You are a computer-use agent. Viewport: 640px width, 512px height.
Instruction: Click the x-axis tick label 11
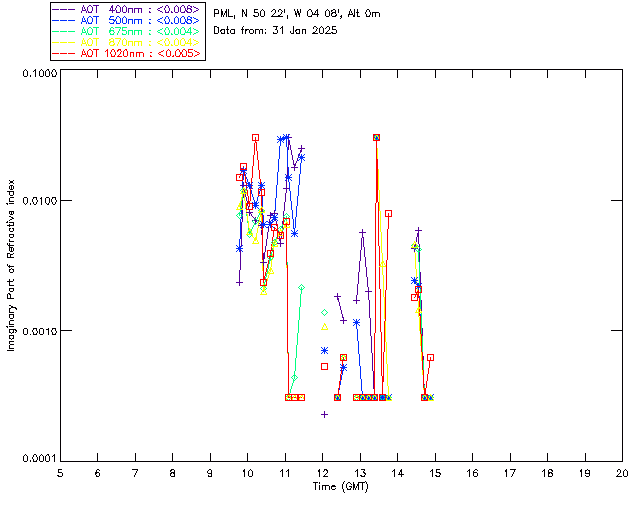click(x=285, y=473)
